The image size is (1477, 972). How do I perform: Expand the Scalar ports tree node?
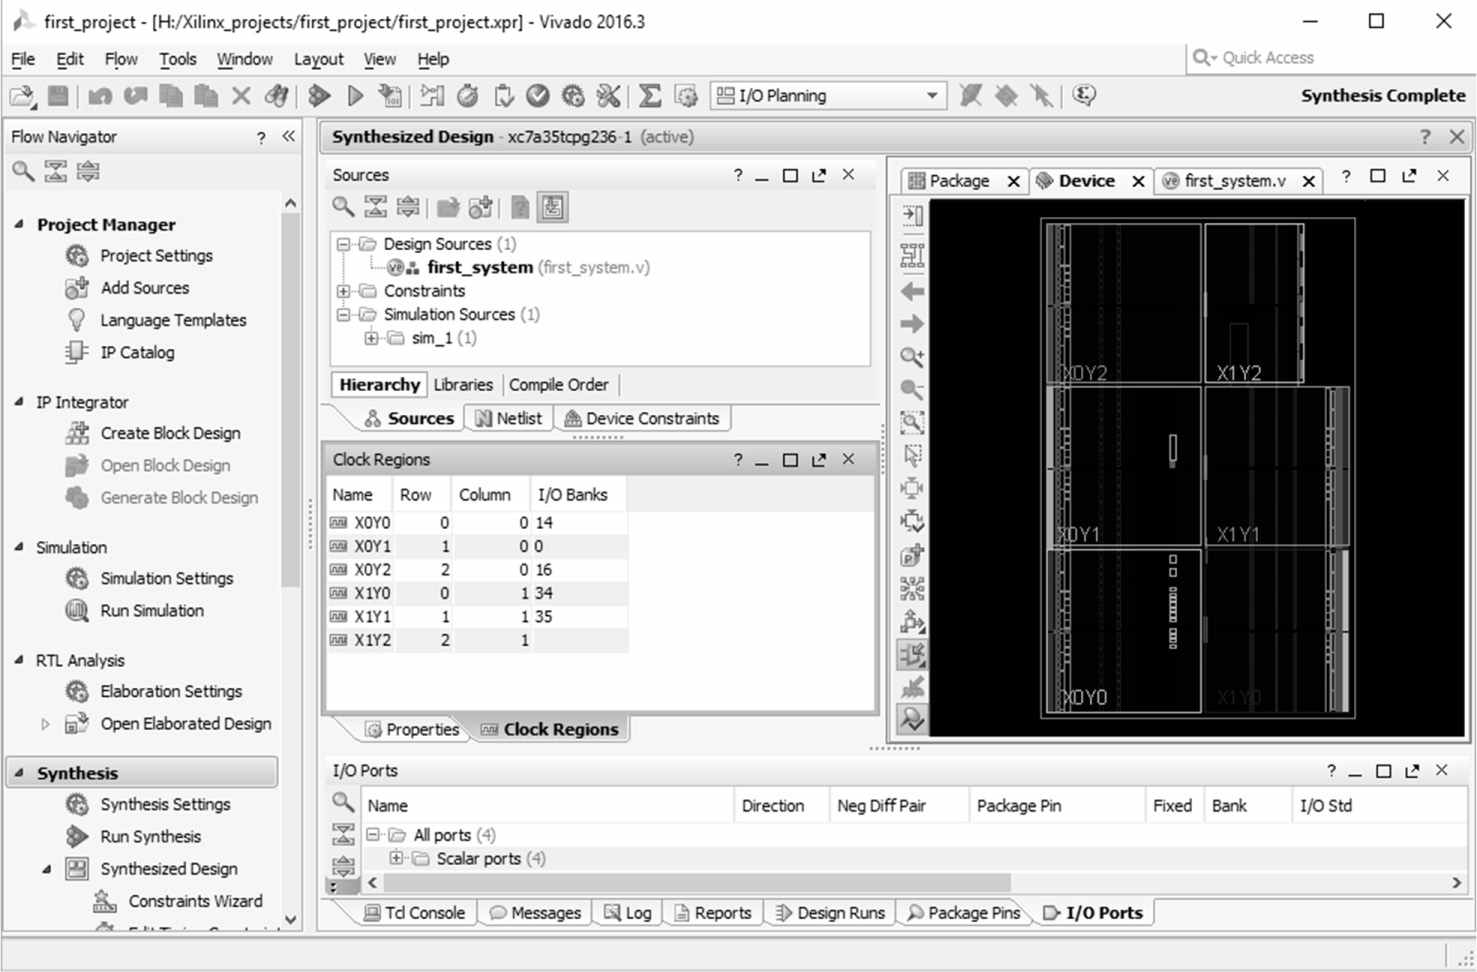point(396,858)
